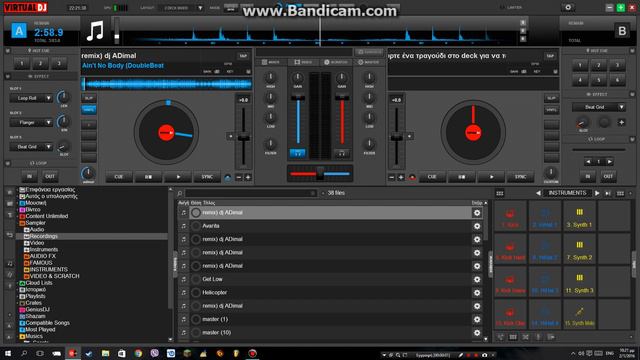Click hot cue 5 on deck B
640x360 pixels.
pyautogui.click(x=599, y=80)
